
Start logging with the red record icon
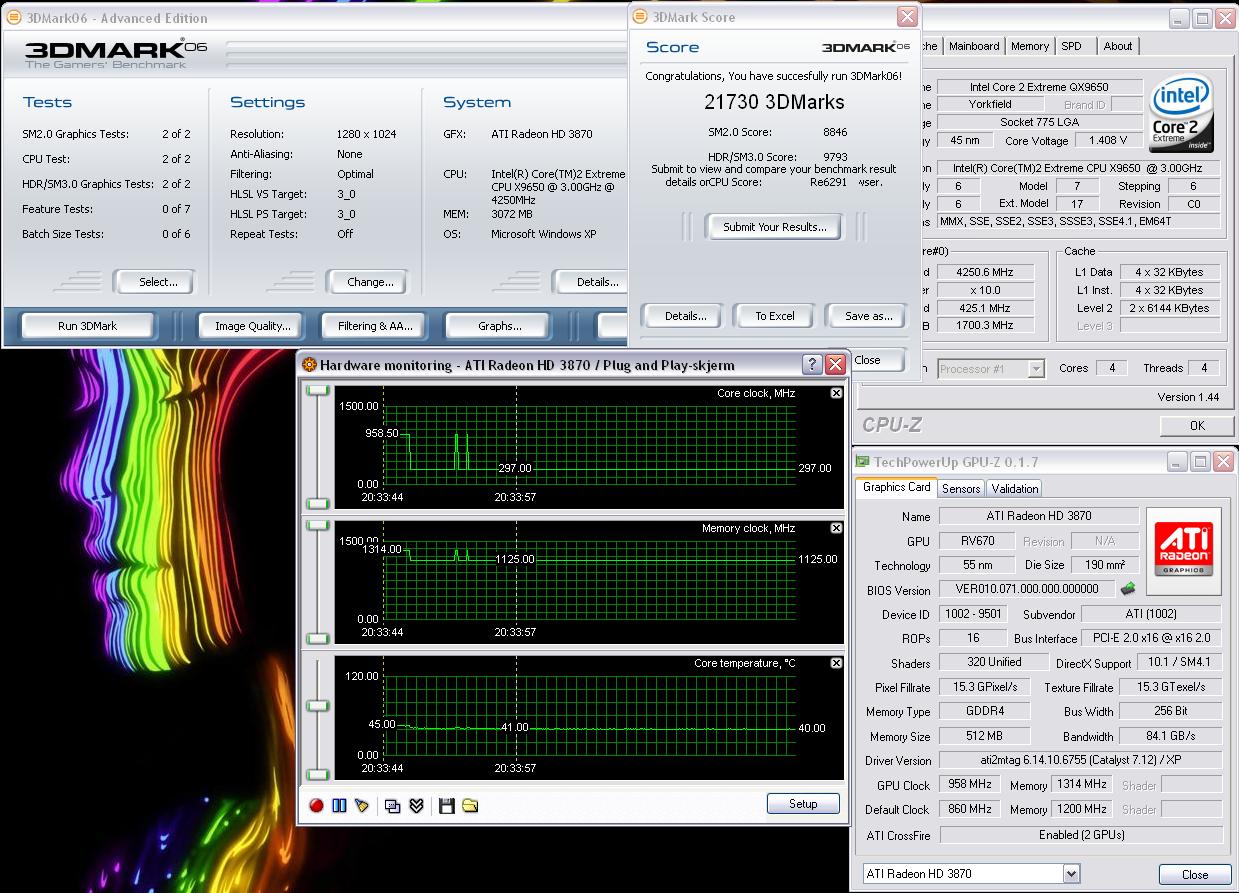tap(316, 805)
